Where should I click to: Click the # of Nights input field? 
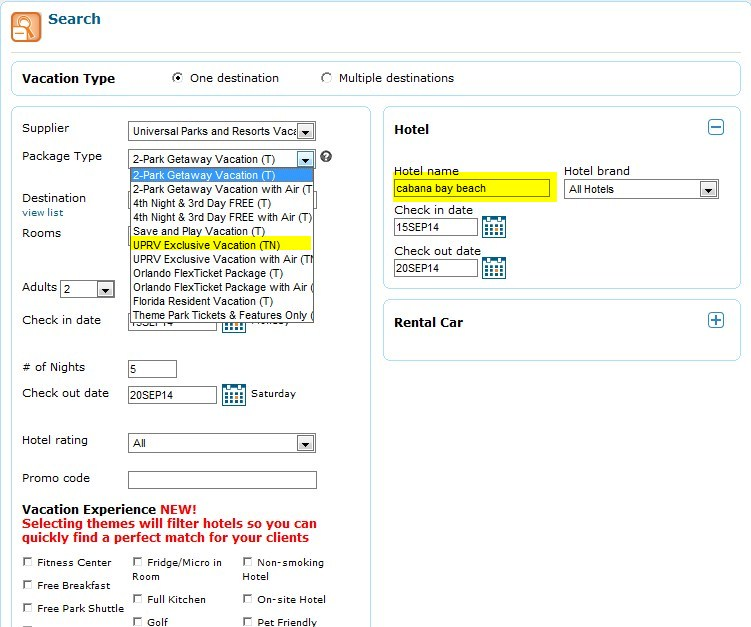(x=152, y=369)
